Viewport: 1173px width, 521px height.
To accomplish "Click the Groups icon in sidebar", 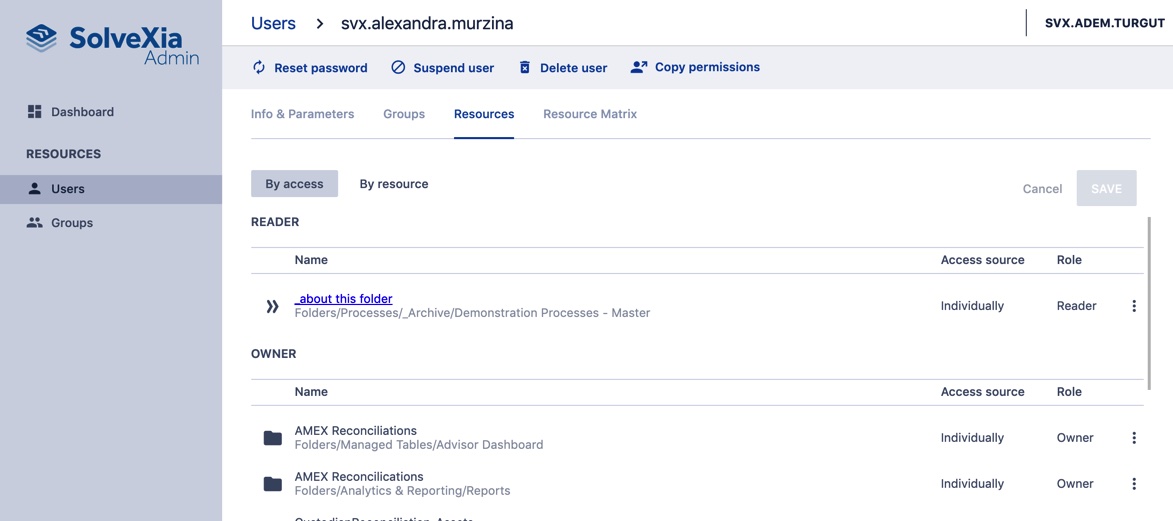I will (35, 223).
